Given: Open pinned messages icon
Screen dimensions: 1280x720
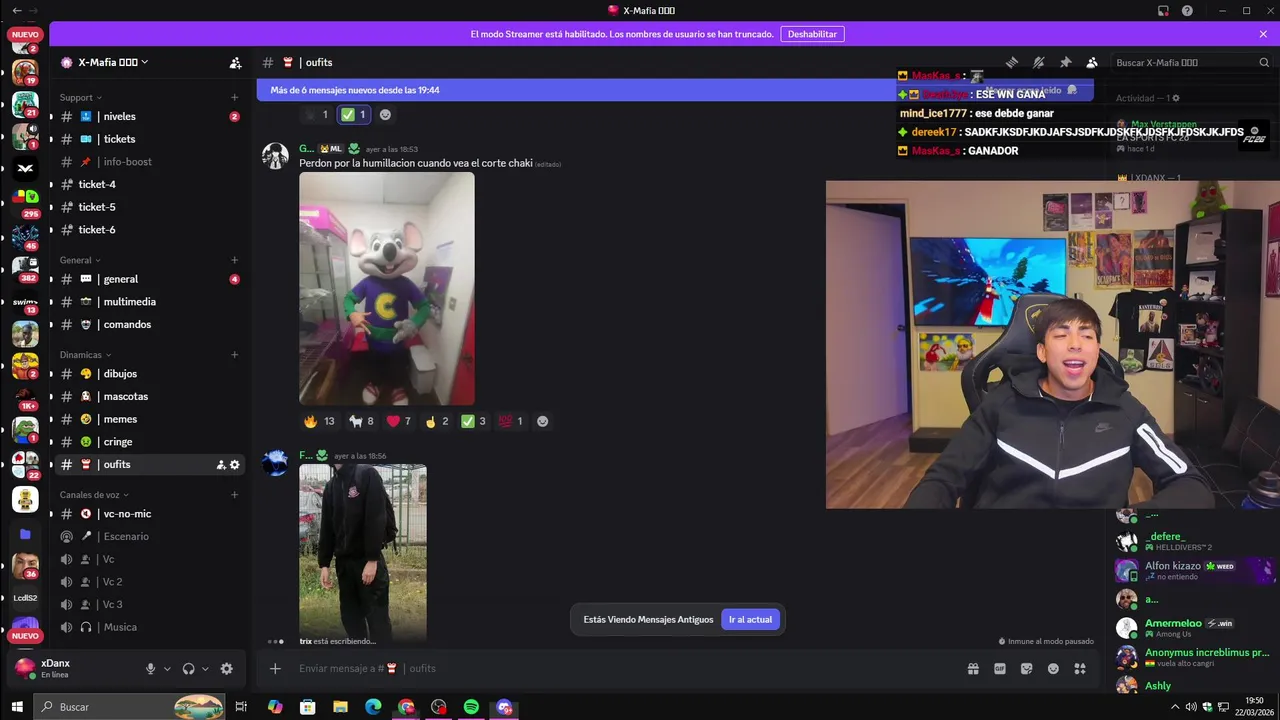Looking at the screenshot, I should coord(1066,62).
